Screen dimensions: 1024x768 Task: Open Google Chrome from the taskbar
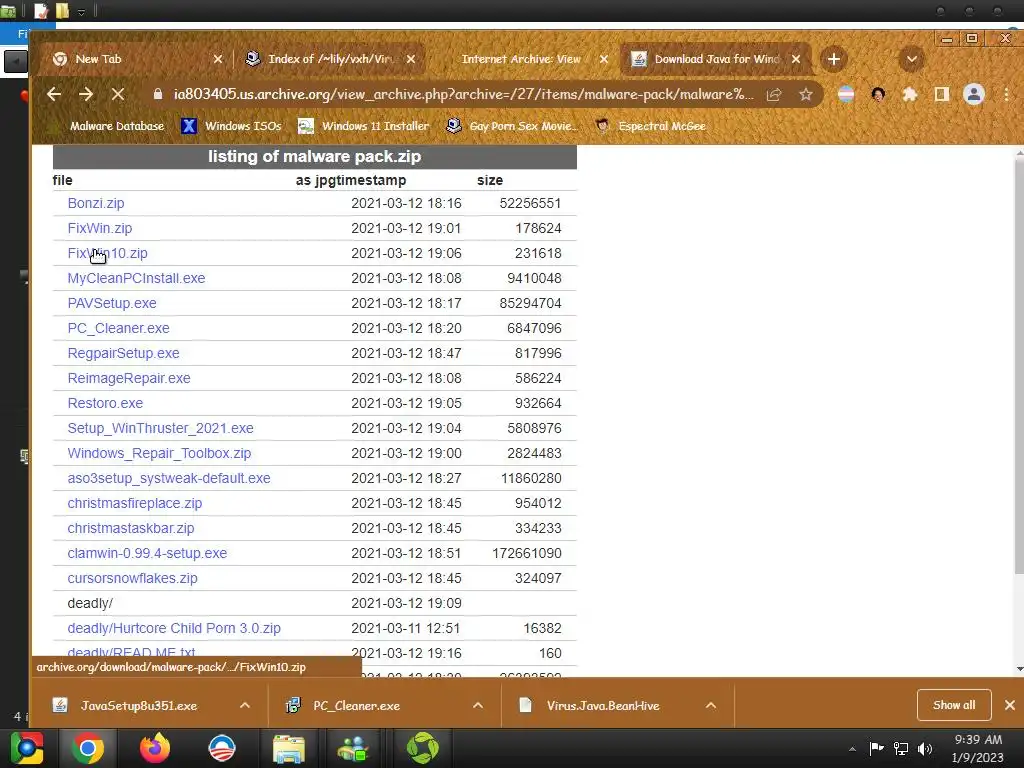coord(88,748)
